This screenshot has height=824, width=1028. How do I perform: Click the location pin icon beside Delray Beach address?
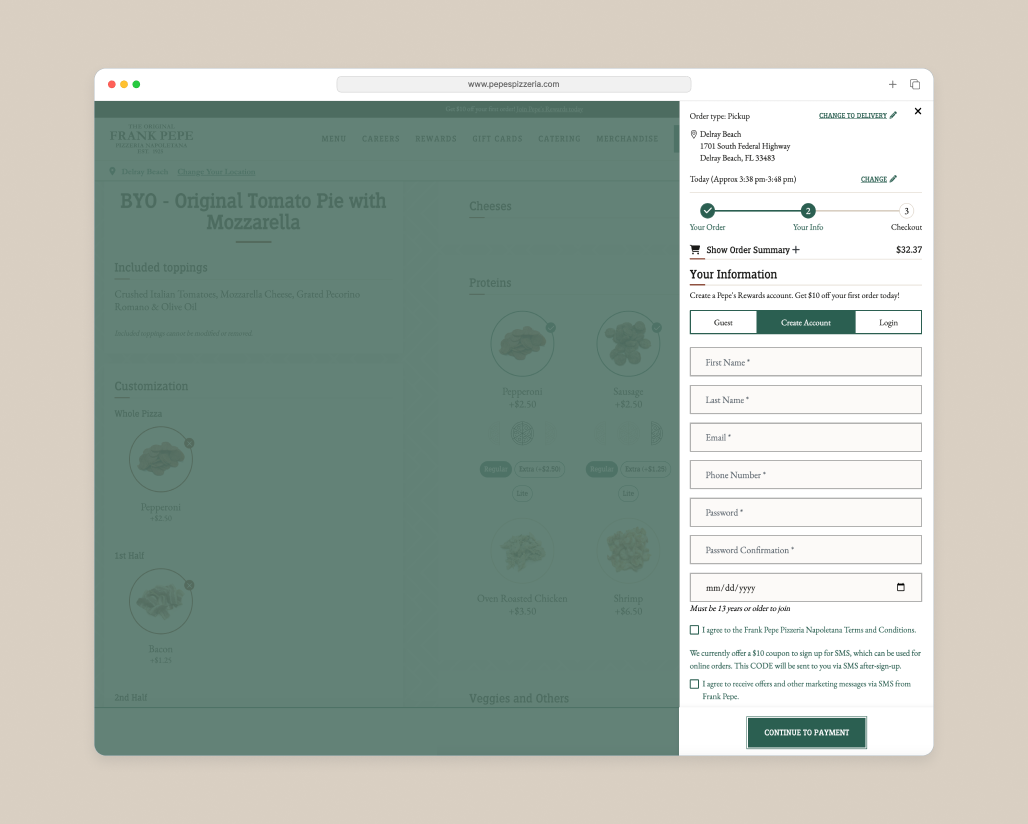tap(693, 134)
